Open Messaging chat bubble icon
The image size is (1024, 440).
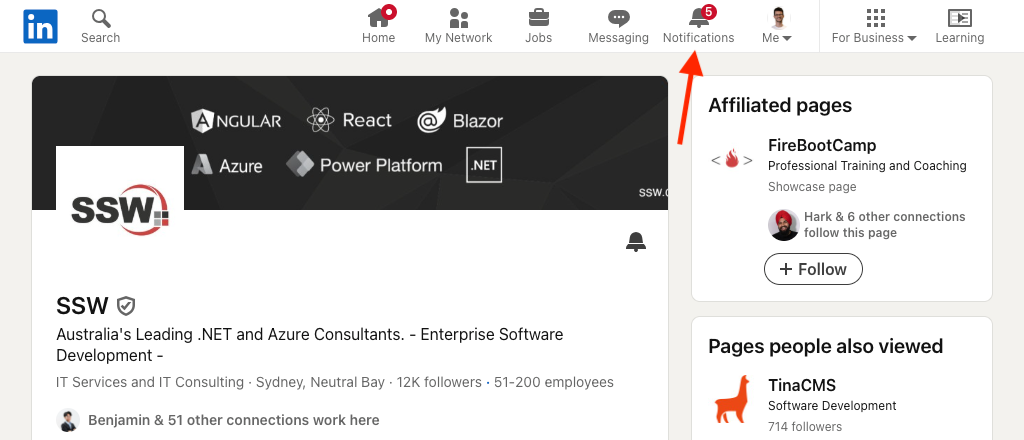coord(618,18)
